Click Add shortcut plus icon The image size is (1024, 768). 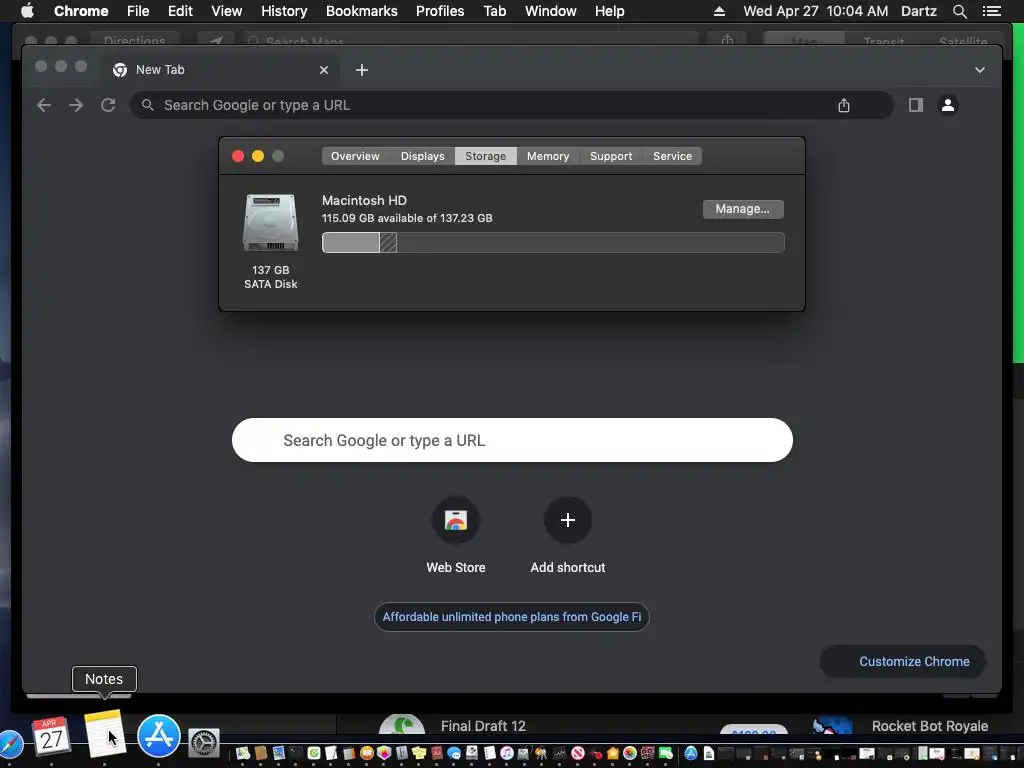click(x=568, y=520)
